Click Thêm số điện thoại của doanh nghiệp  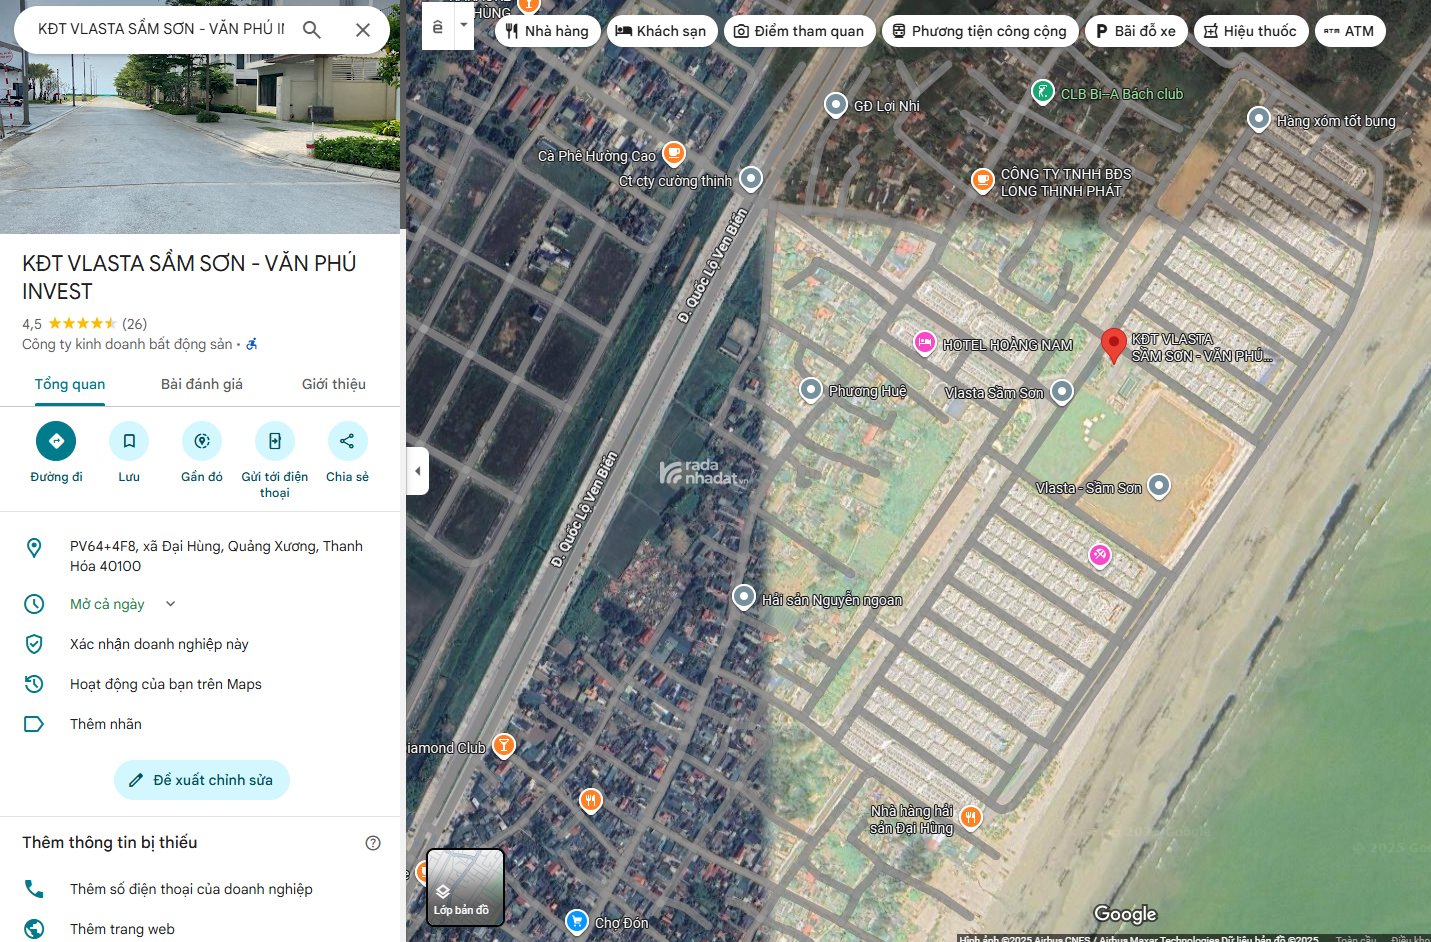tap(200, 889)
